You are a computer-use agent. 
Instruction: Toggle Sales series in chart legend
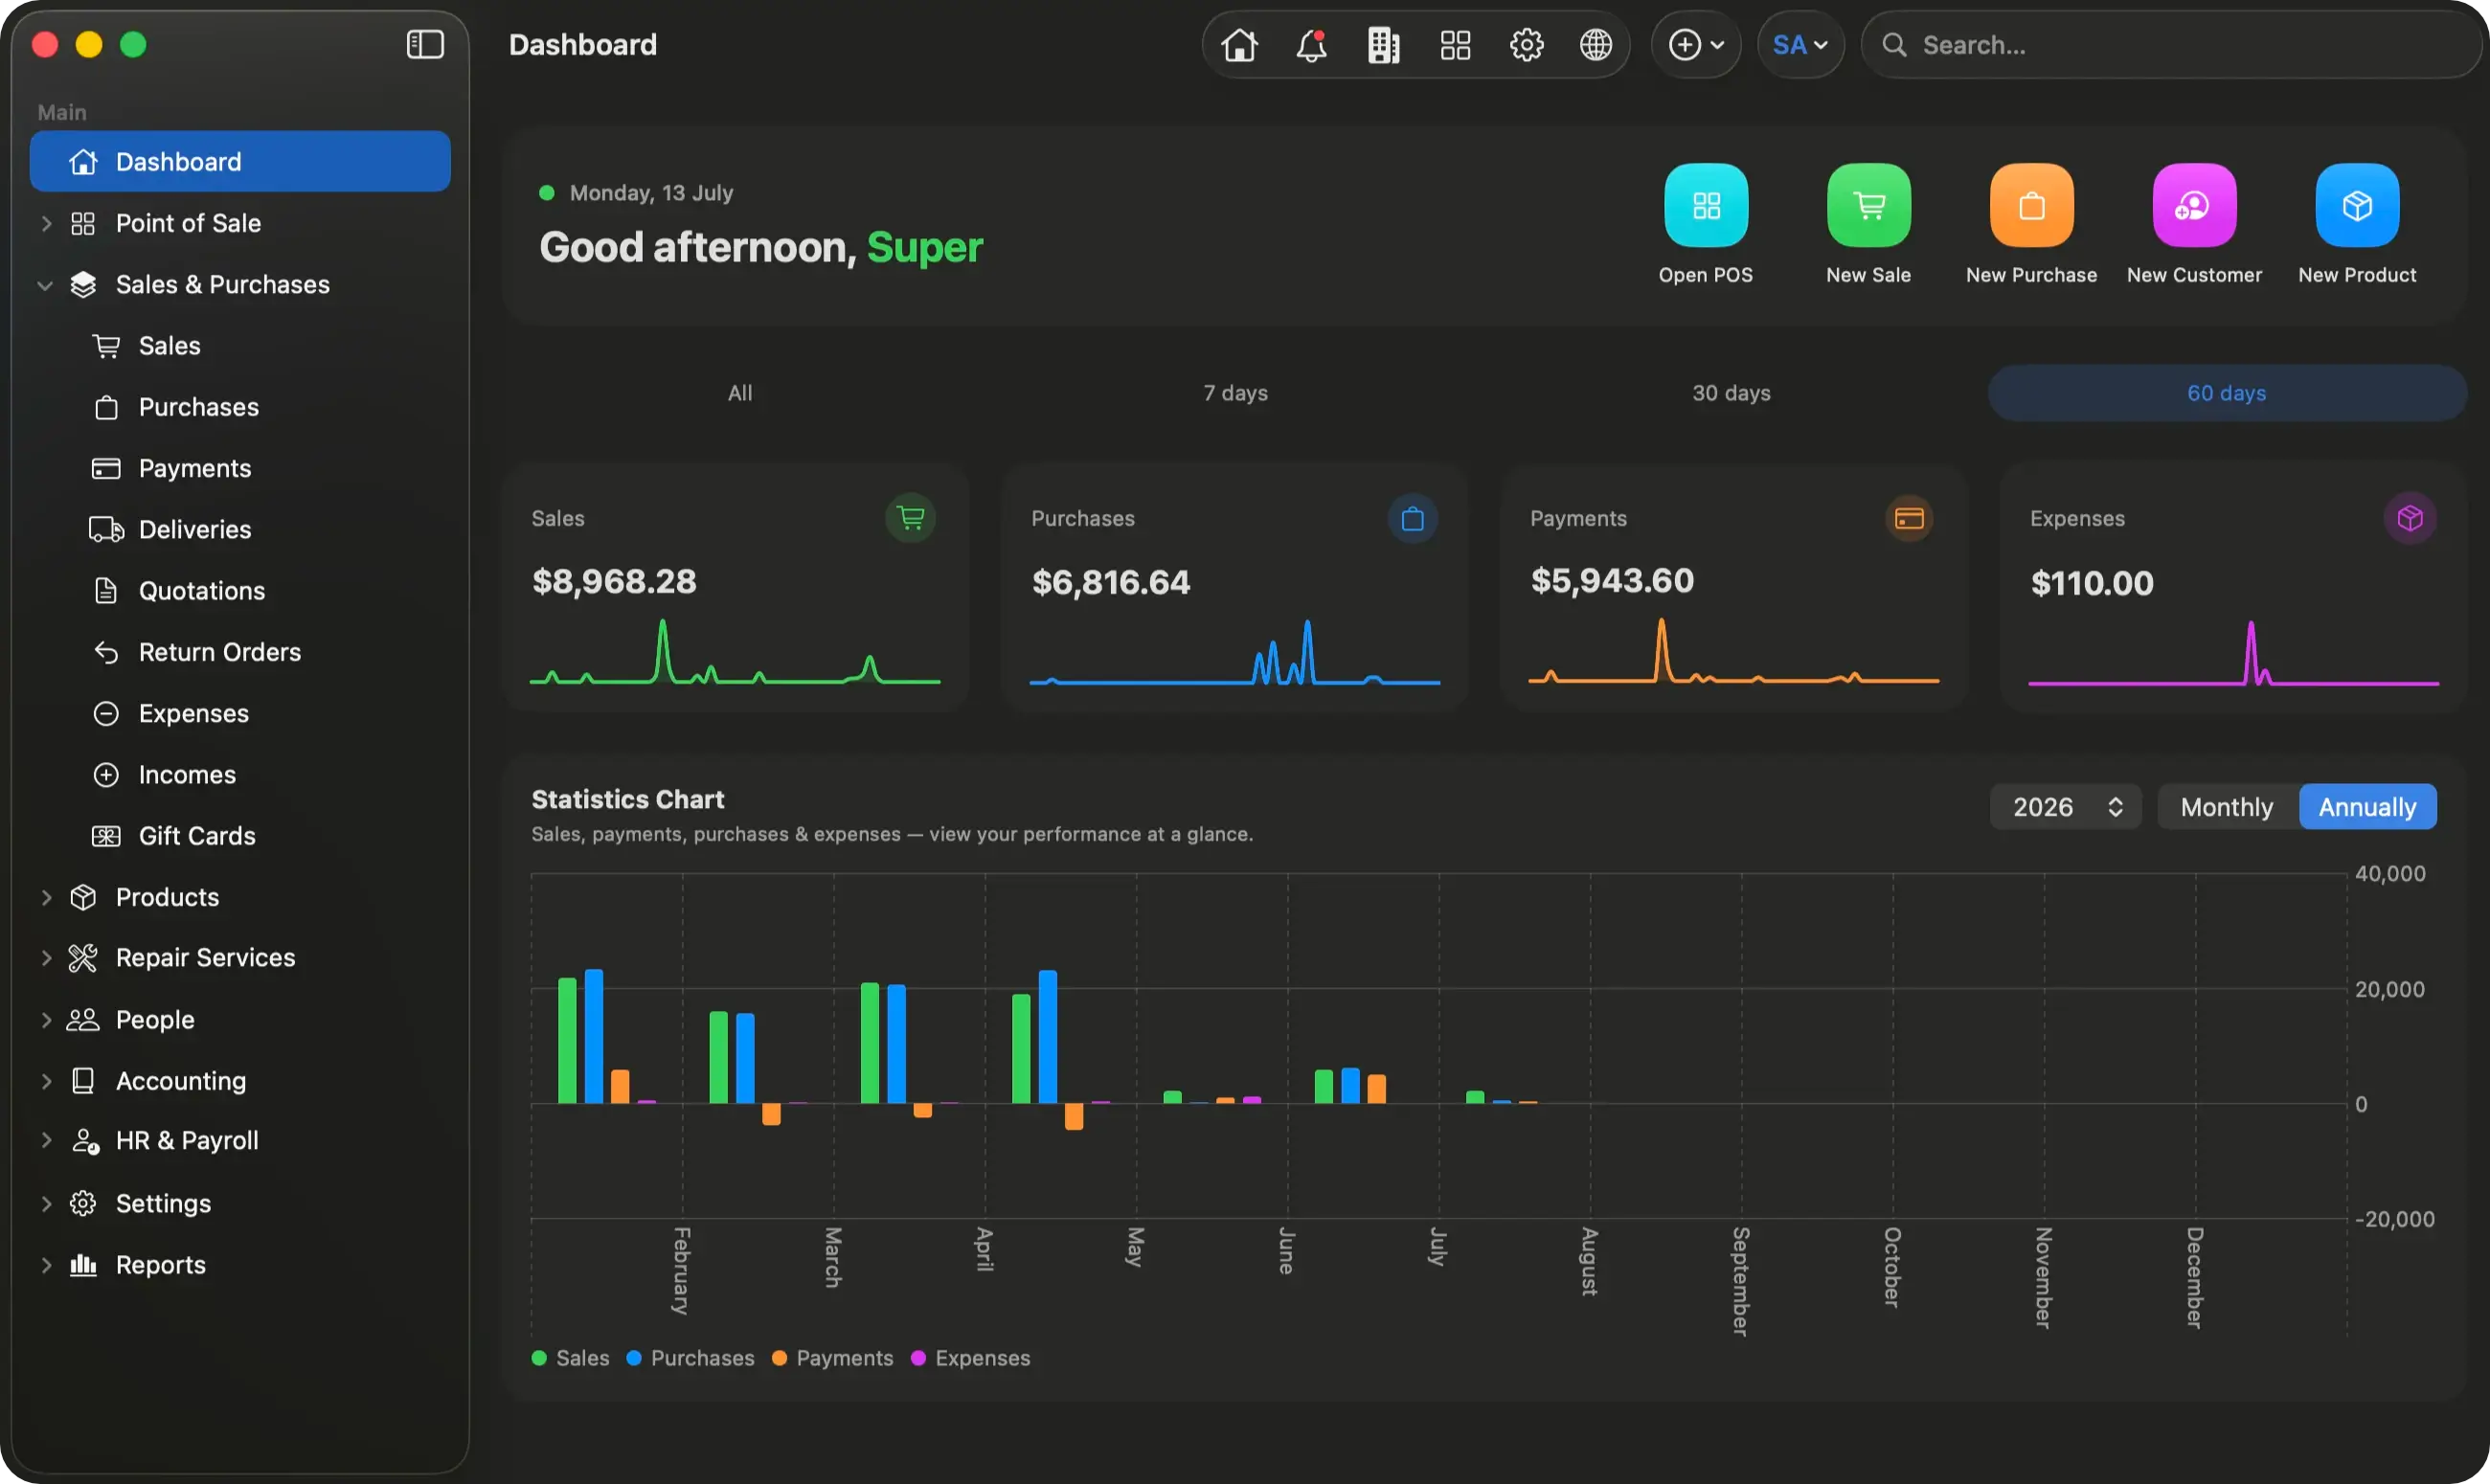pos(570,1357)
